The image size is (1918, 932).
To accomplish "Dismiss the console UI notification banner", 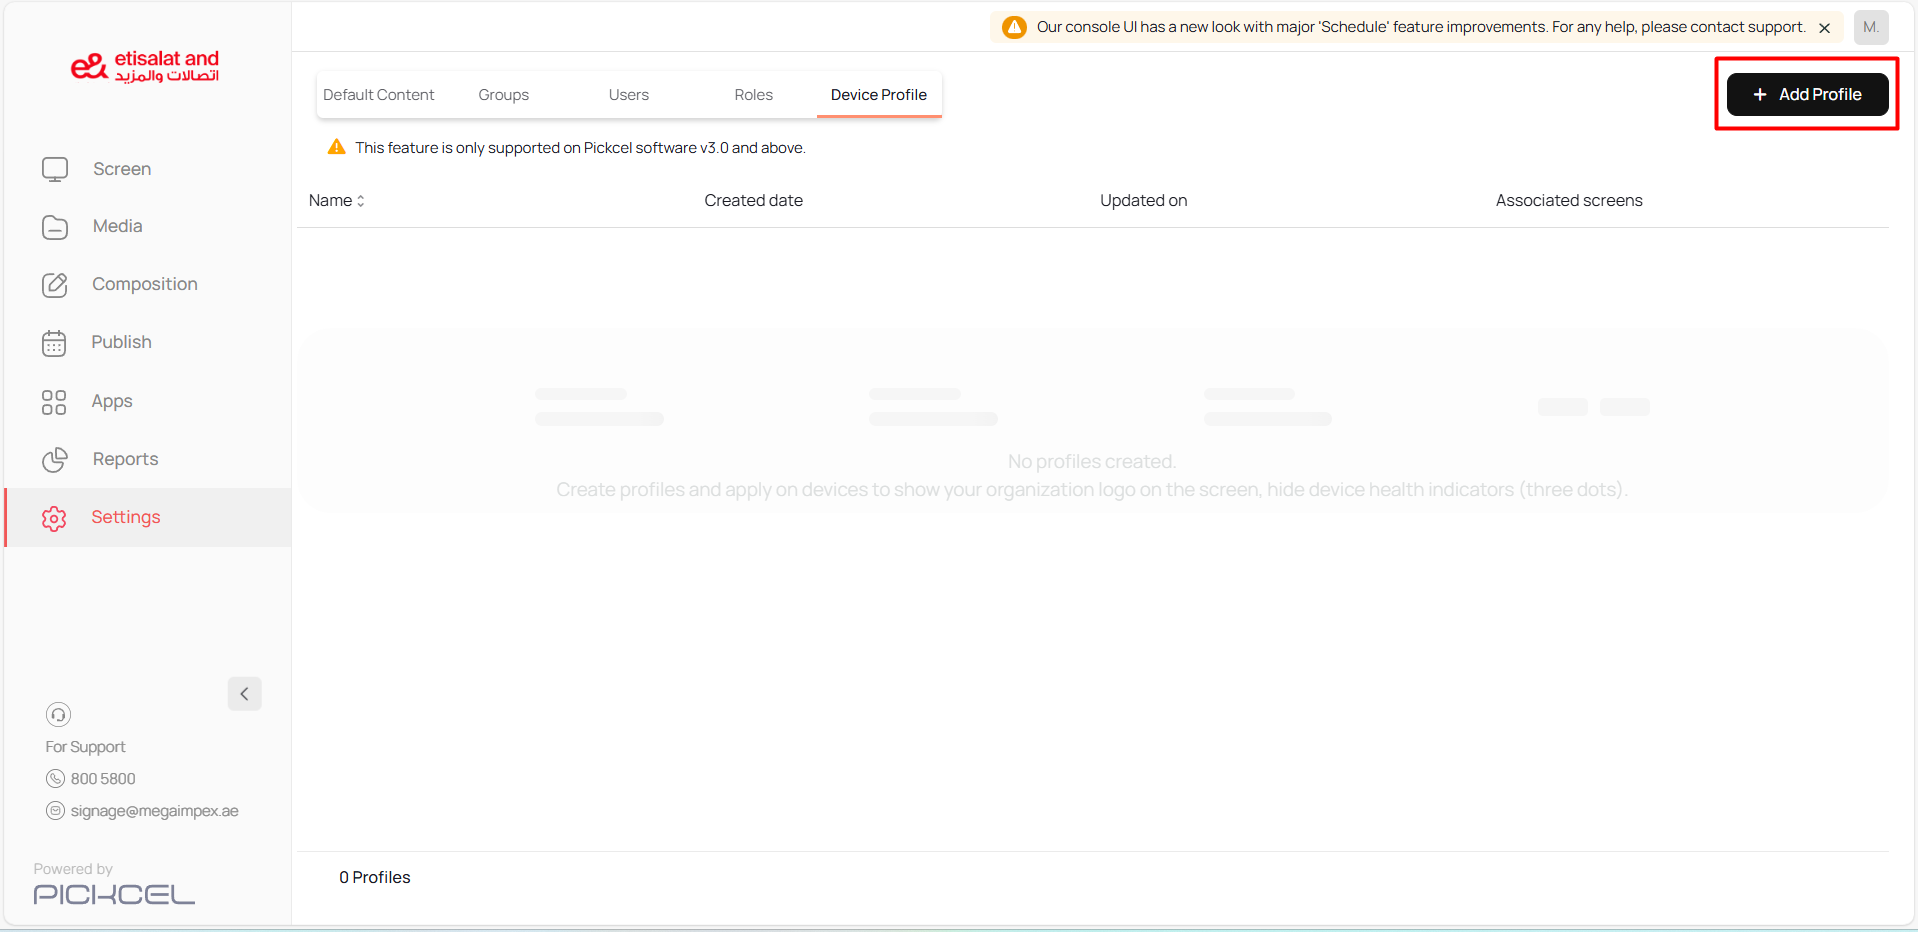I will pos(1824,28).
